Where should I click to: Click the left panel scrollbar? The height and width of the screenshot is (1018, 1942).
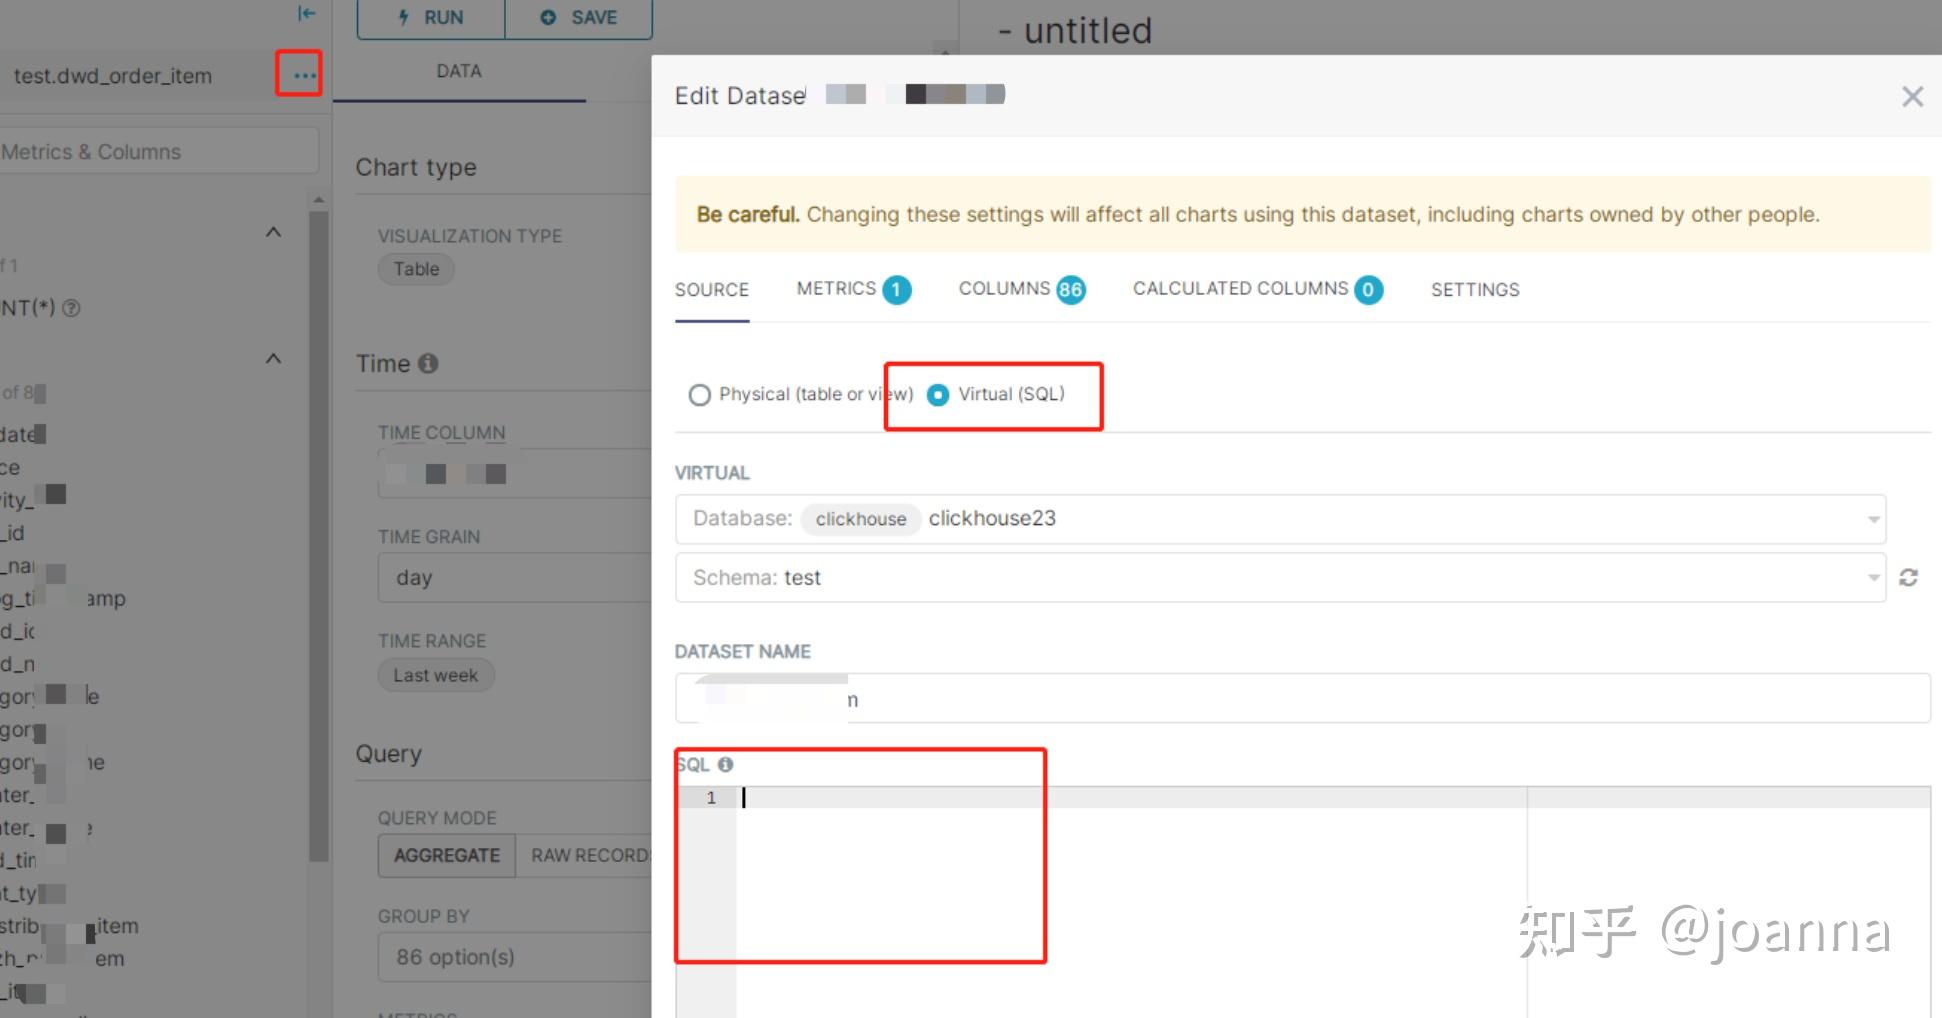click(x=318, y=530)
